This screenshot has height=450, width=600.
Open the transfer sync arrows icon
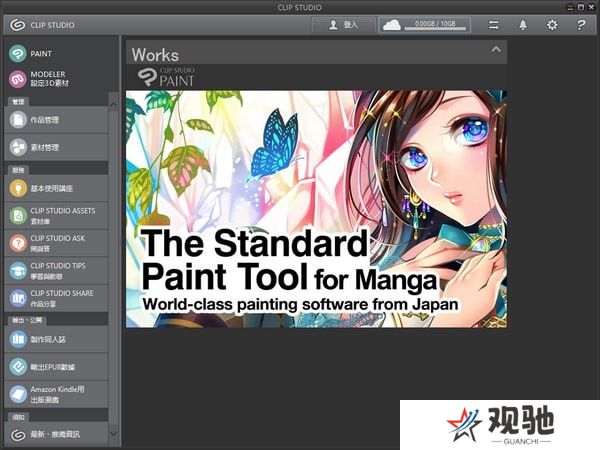click(494, 25)
